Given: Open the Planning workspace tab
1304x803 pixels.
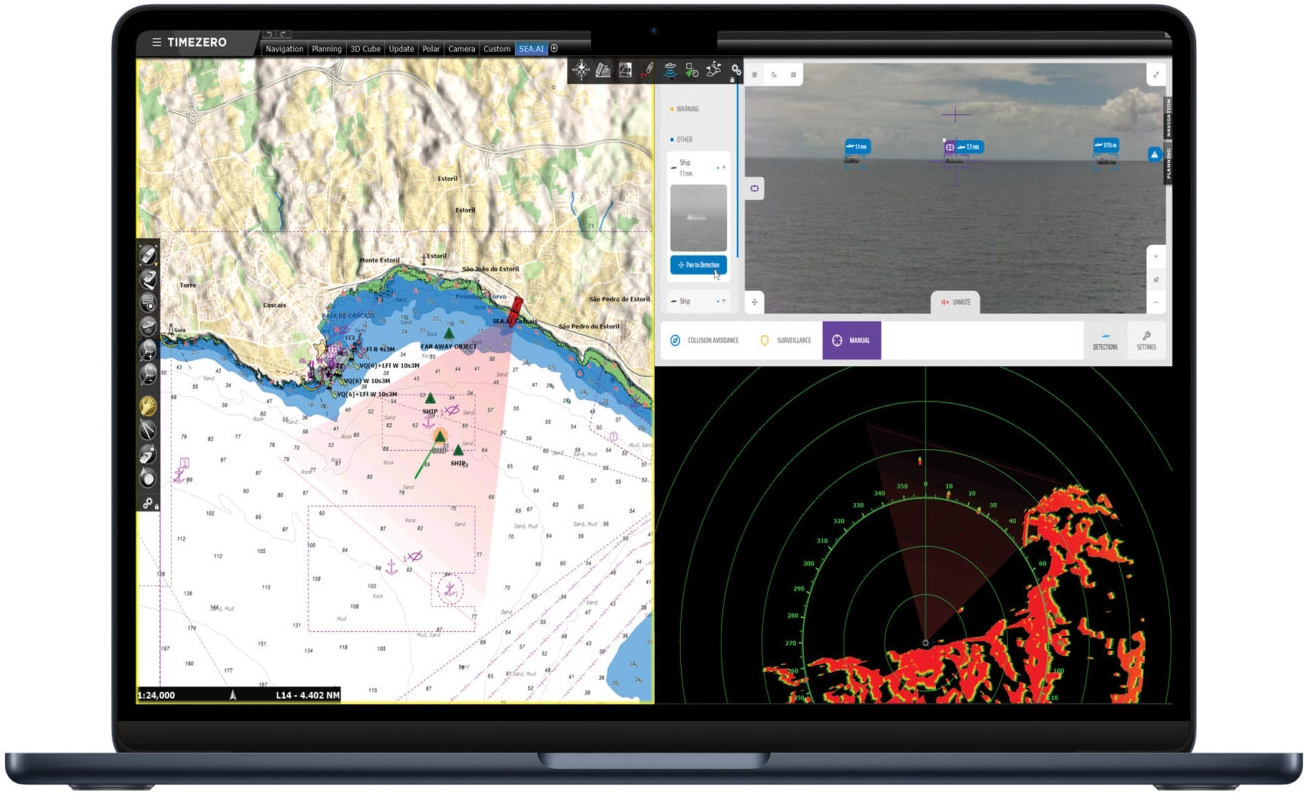Looking at the screenshot, I should (326, 48).
